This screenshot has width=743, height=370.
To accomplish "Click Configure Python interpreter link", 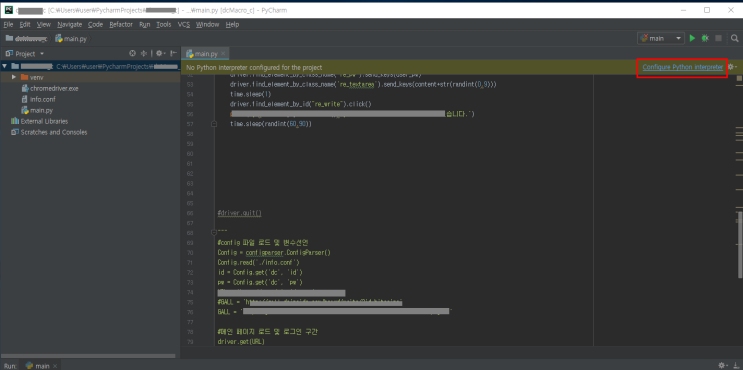I will [683, 67].
